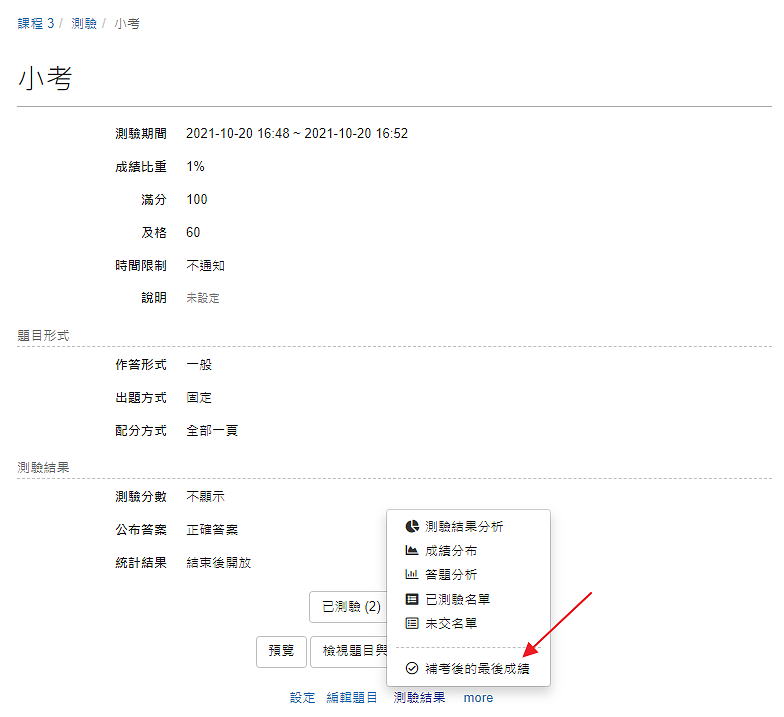The image size is (784, 717).
Task: Expand the 測驗結果 dropdown link
Action: click(419, 698)
